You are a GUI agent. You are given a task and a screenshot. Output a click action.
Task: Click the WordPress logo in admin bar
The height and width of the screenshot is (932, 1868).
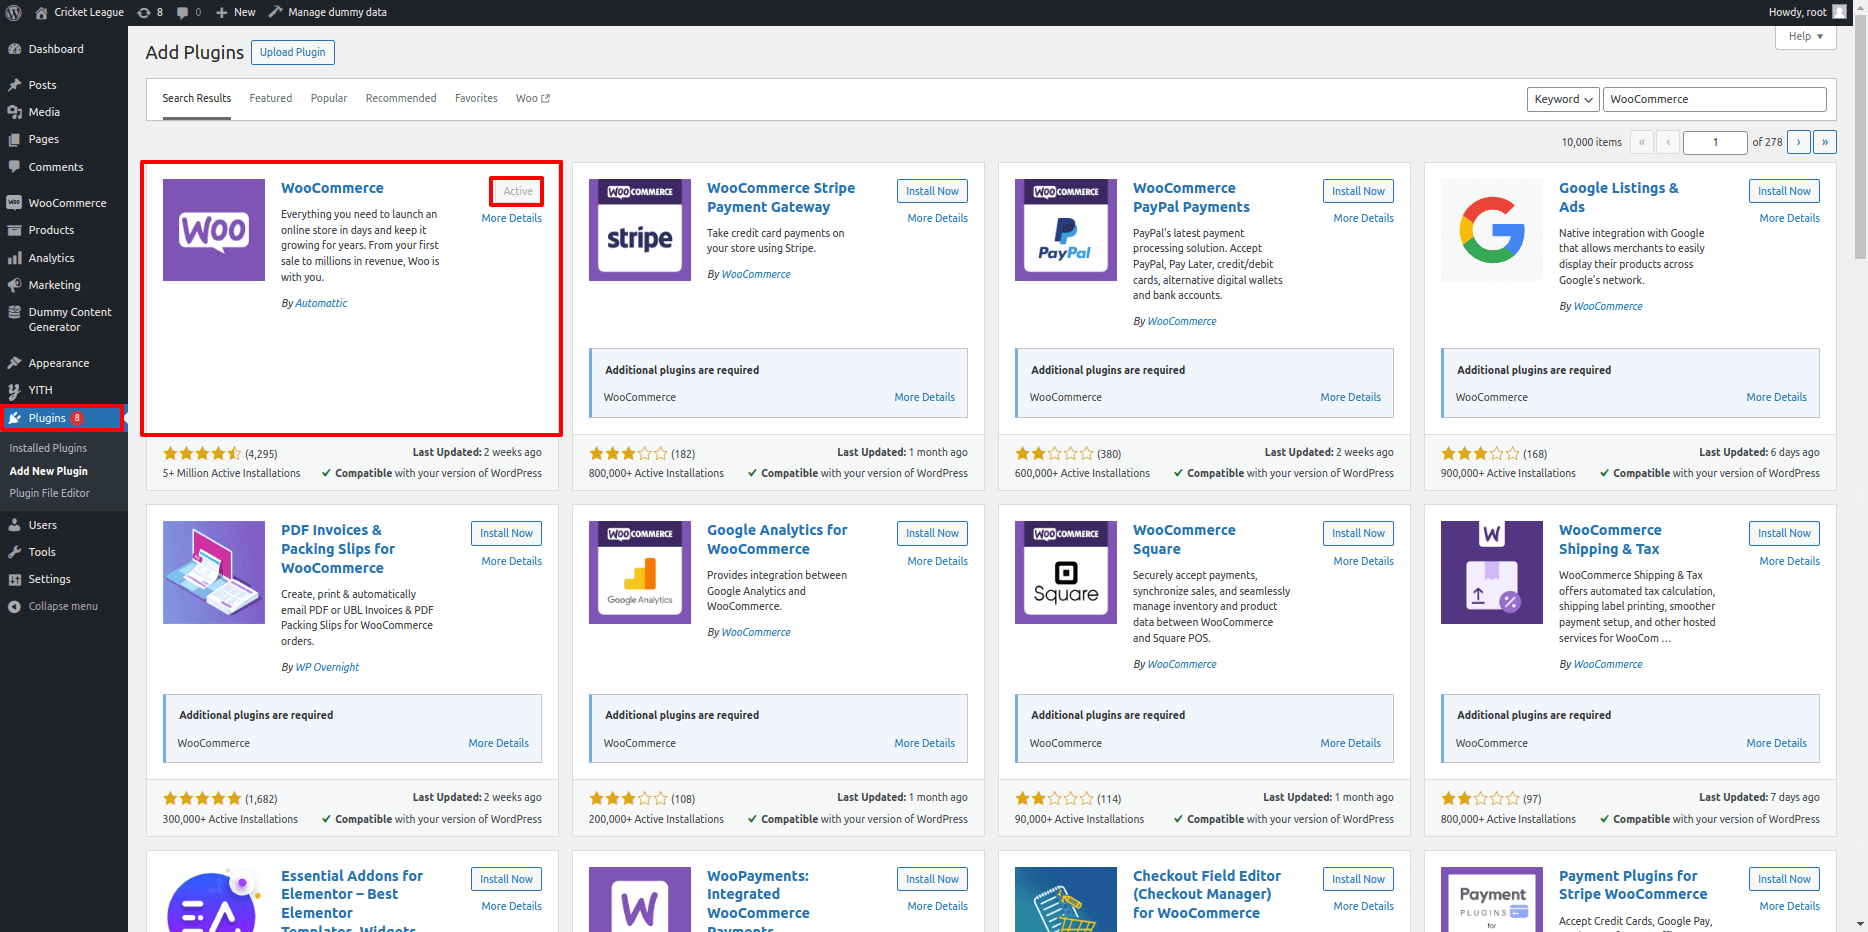14,13
